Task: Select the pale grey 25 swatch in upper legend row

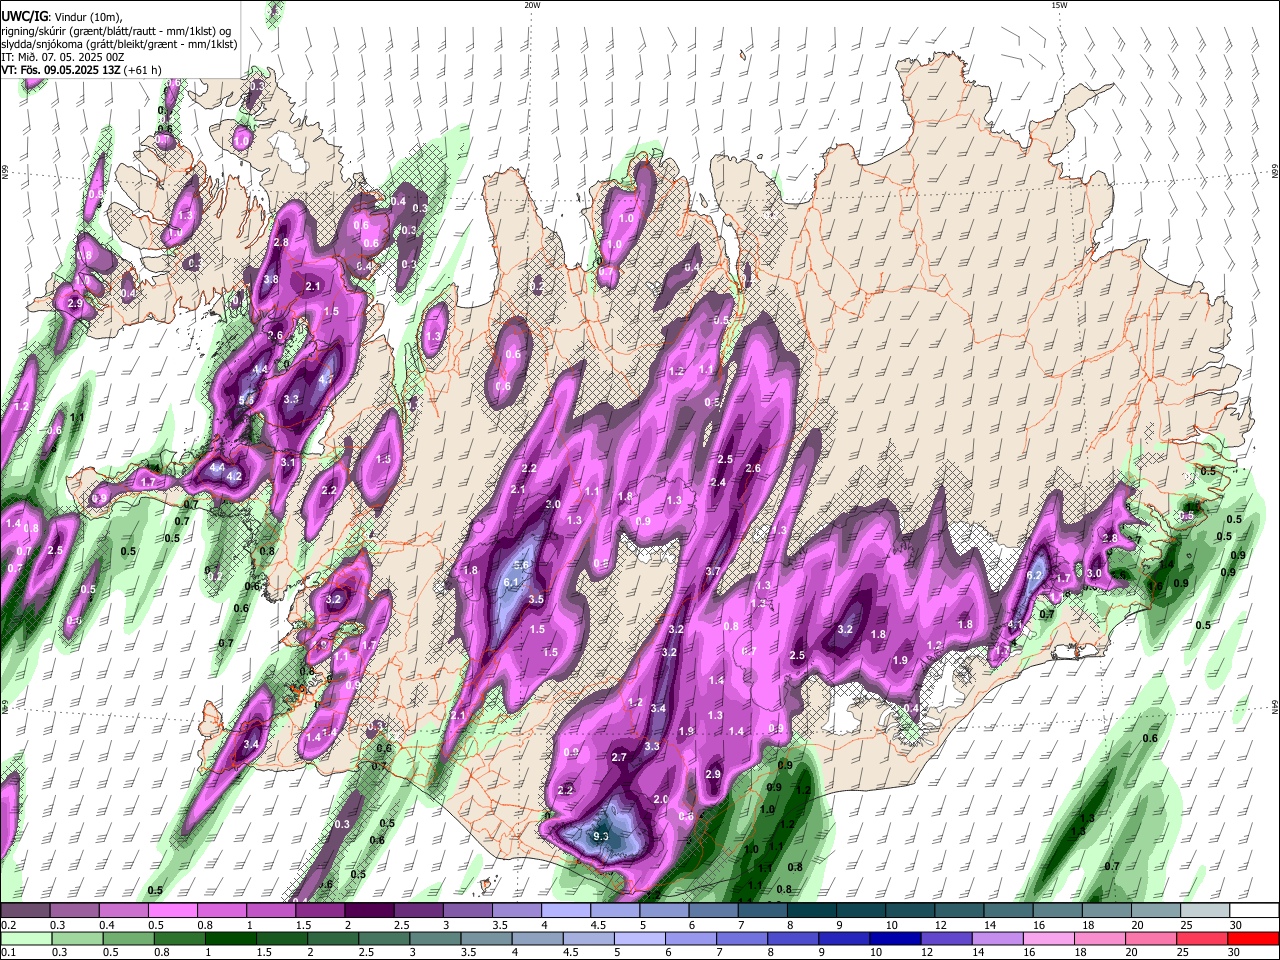Action: [1205, 911]
